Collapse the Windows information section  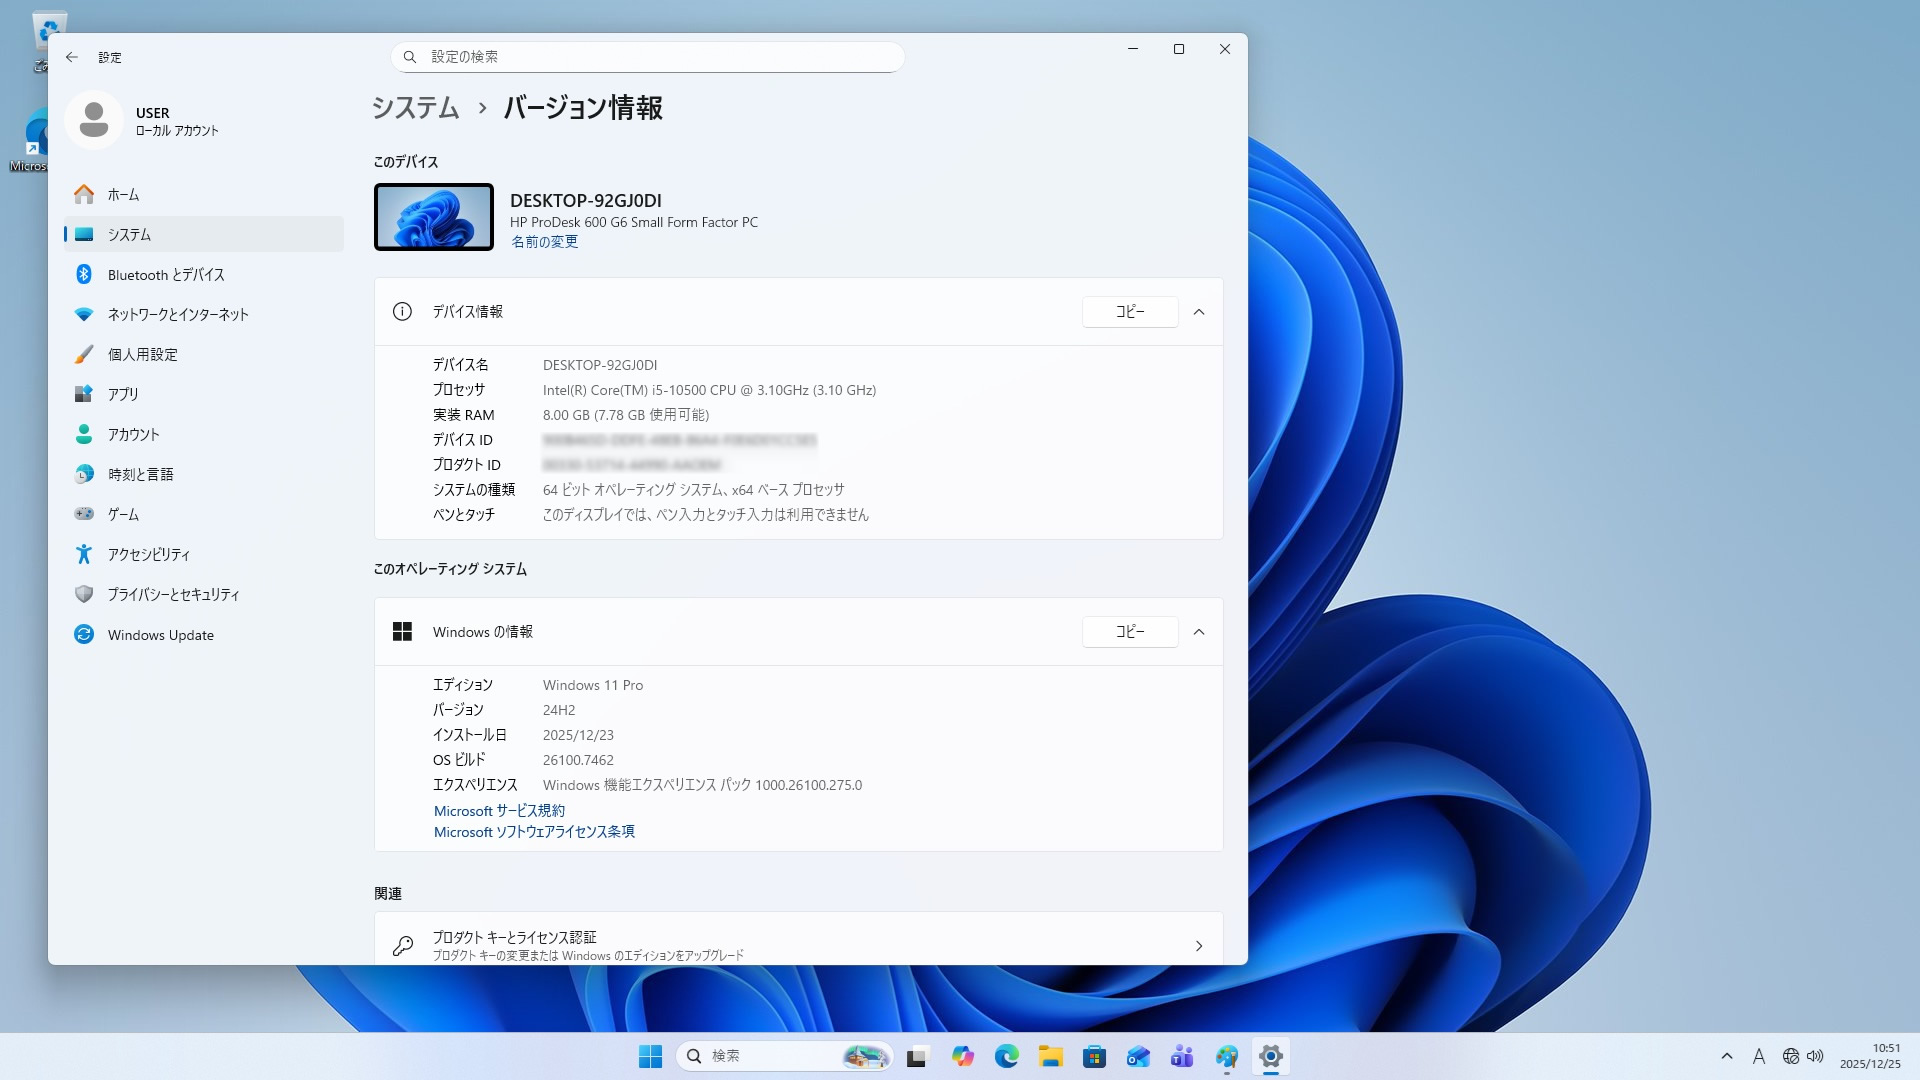pos(1199,632)
